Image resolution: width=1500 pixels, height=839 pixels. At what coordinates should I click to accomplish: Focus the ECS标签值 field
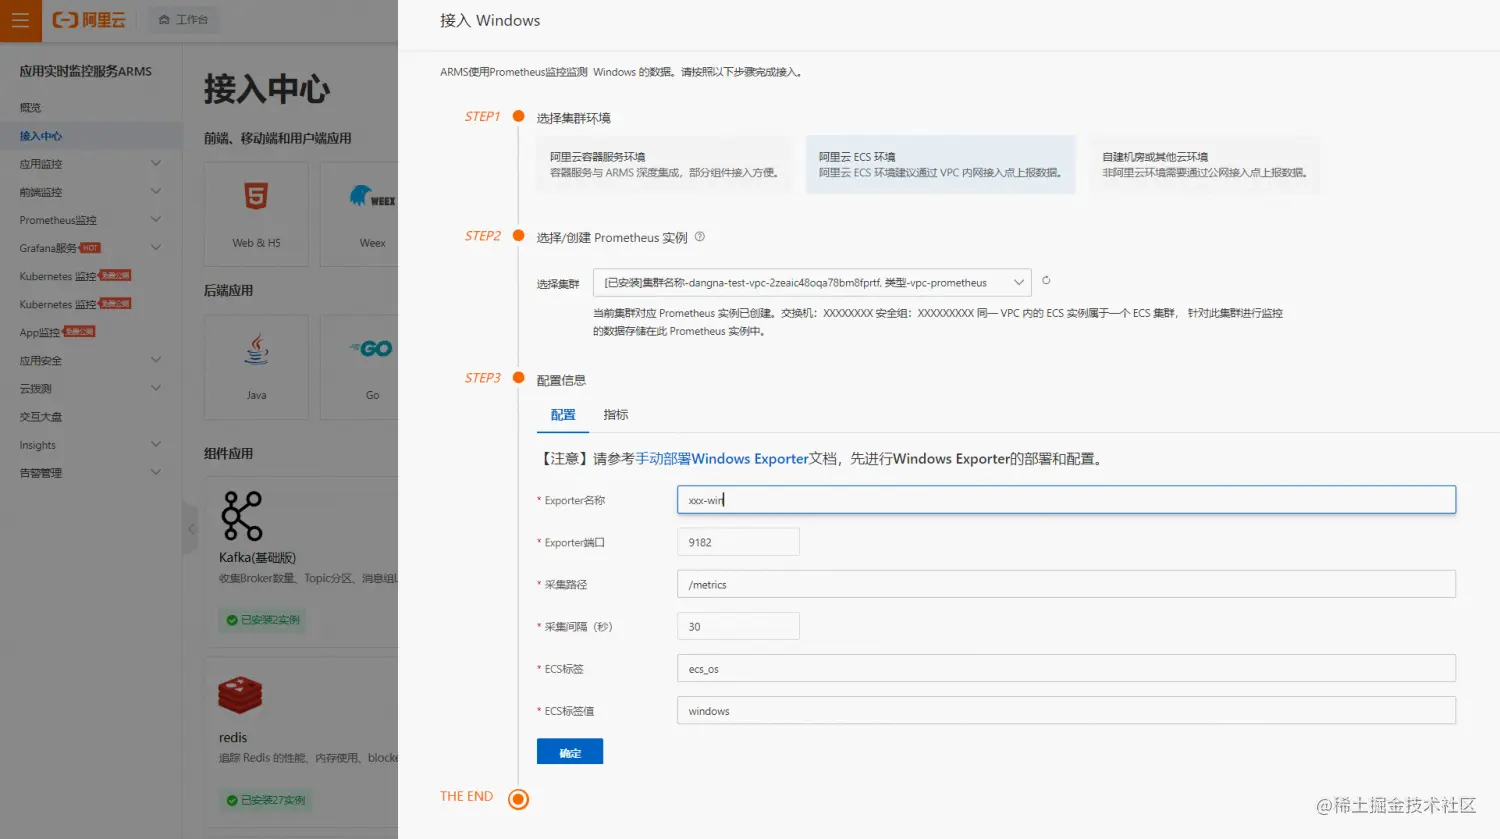pyautogui.click(x=1066, y=711)
